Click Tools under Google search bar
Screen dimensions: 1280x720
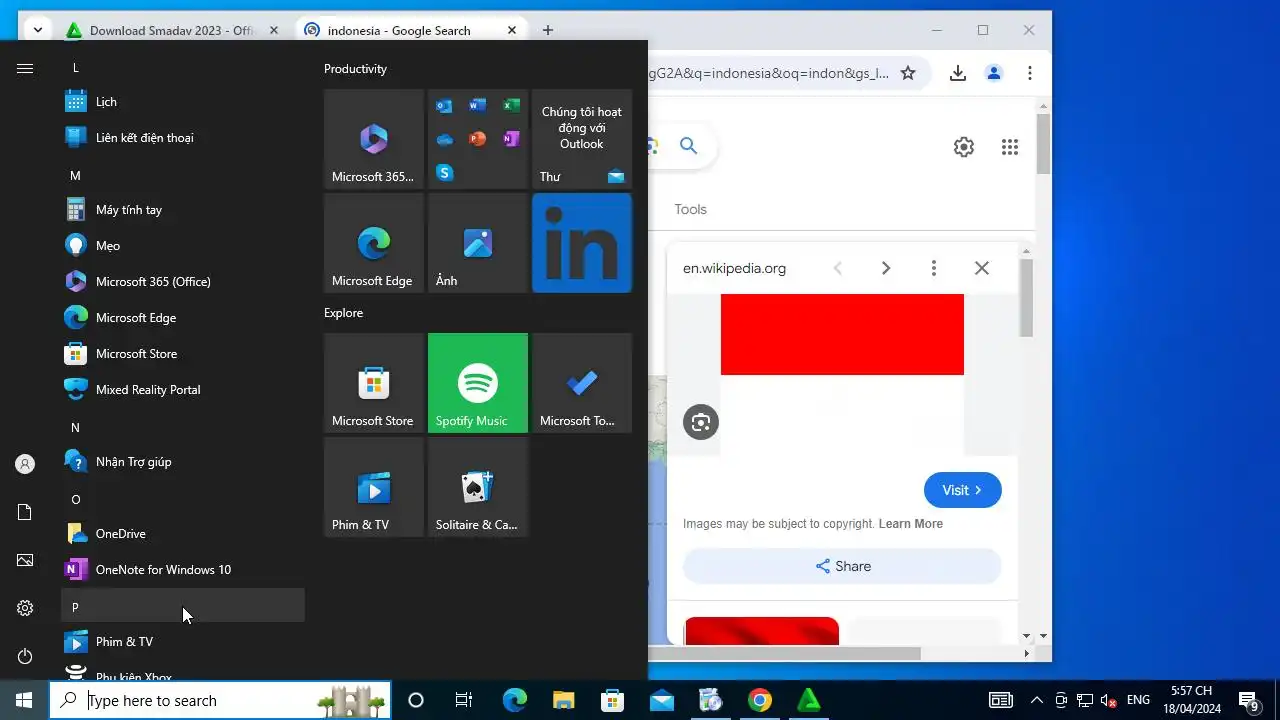click(x=690, y=209)
